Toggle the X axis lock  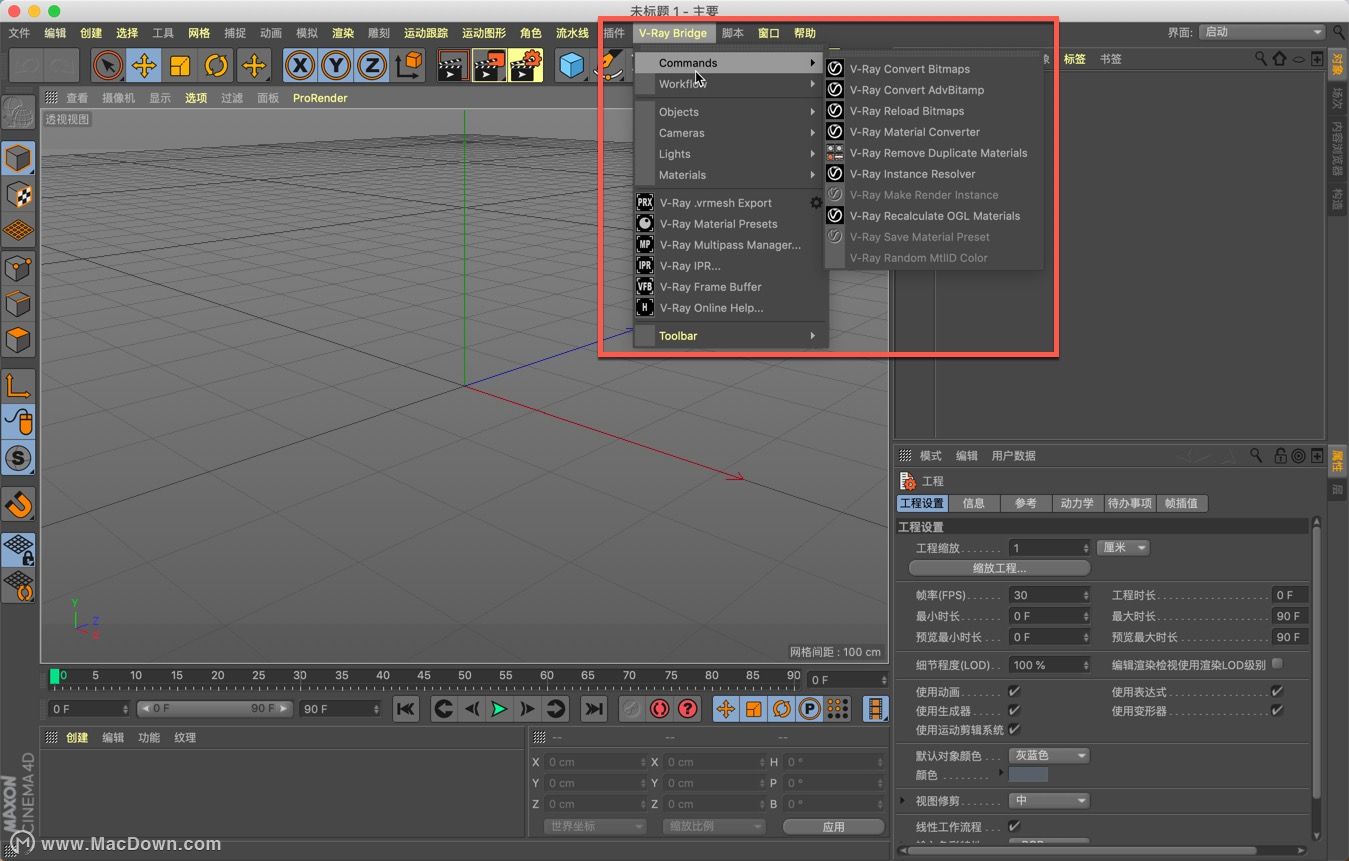(299, 66)
